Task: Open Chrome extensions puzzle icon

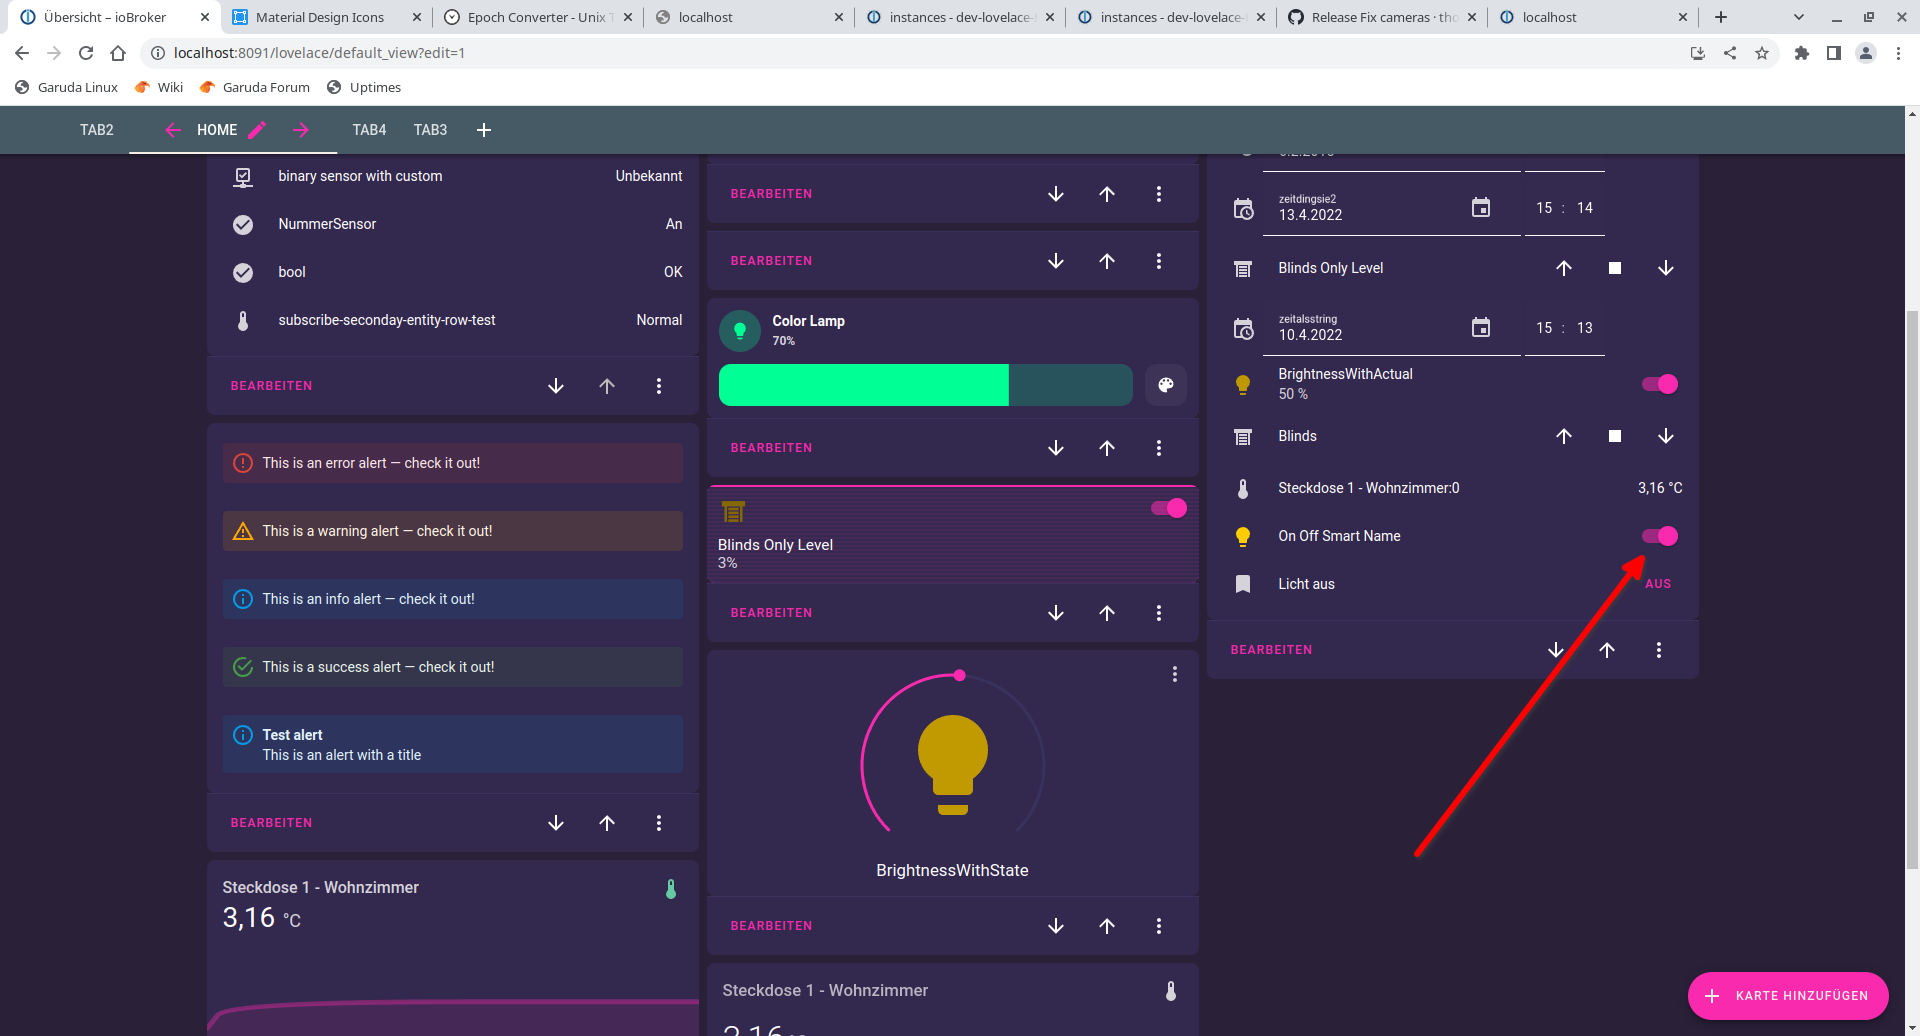Action: click(x=1802, y=53)
